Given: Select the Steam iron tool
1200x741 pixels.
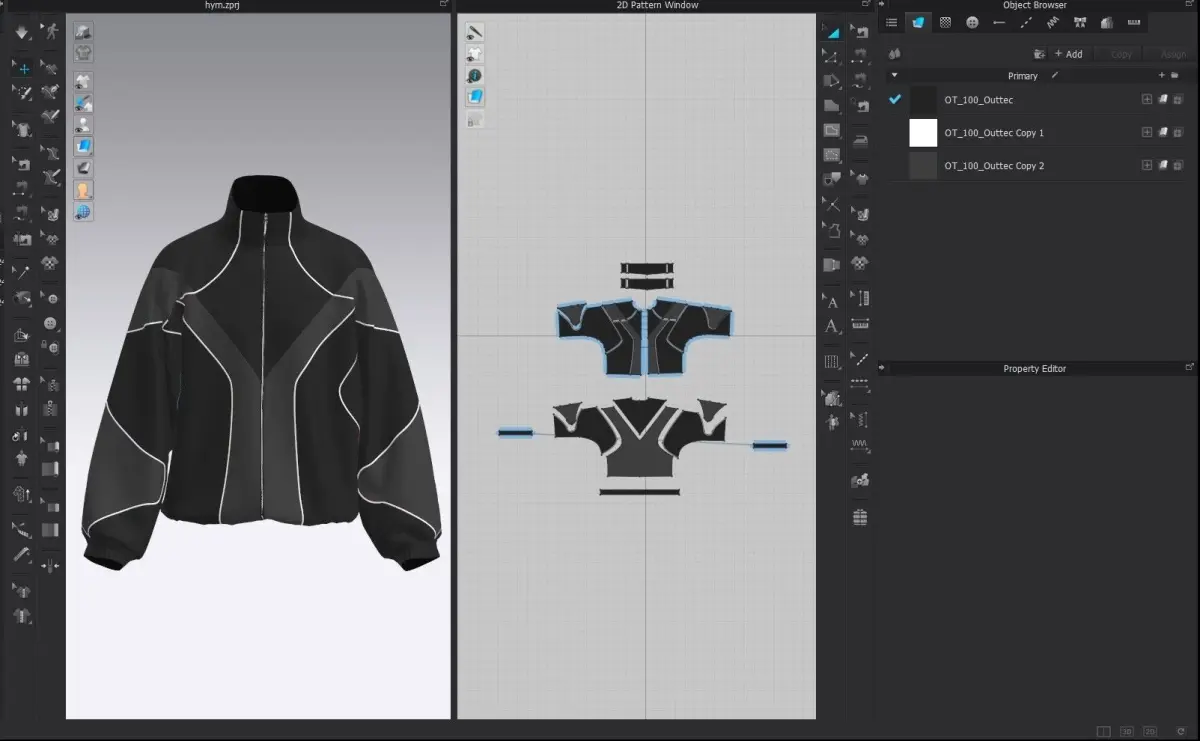Looking at the screenshot, I should [860, 141].
